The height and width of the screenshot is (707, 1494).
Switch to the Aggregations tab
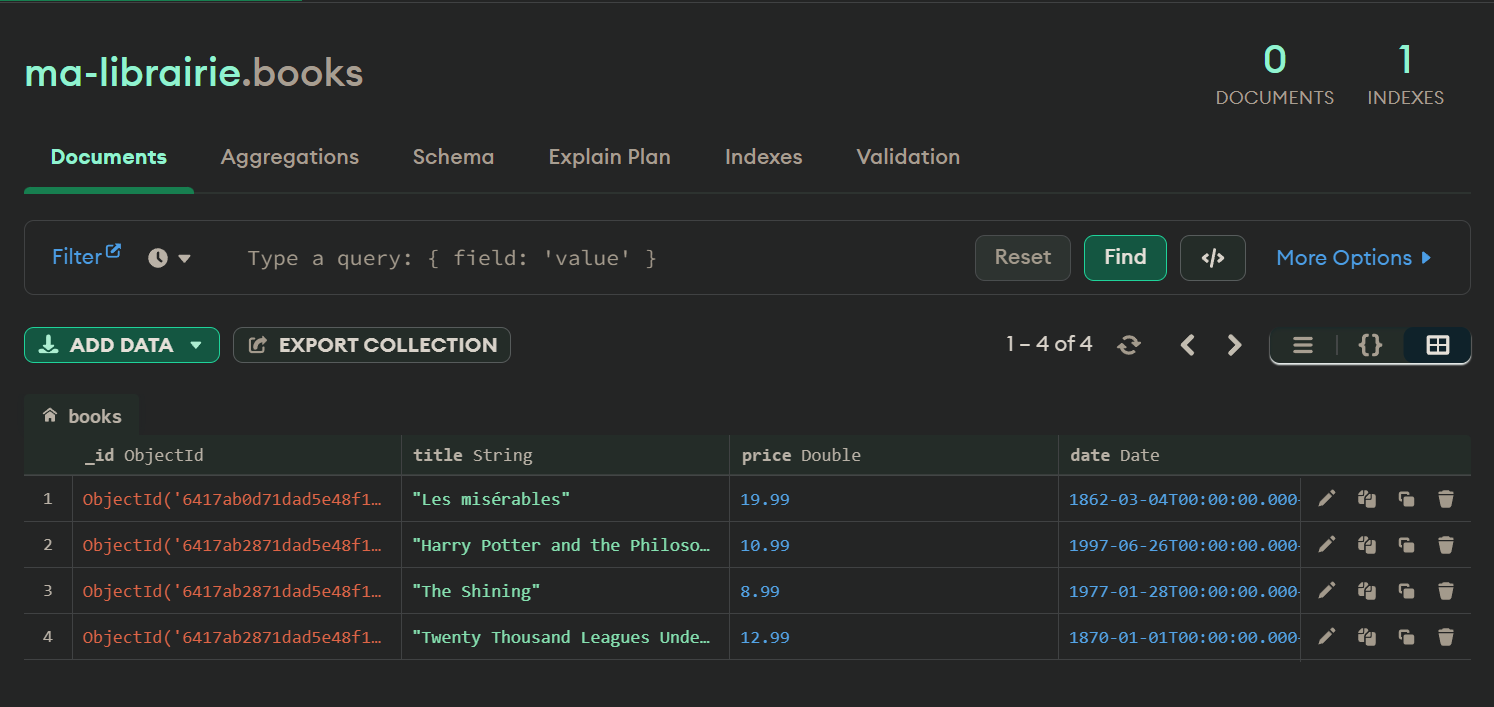(289, 157)
